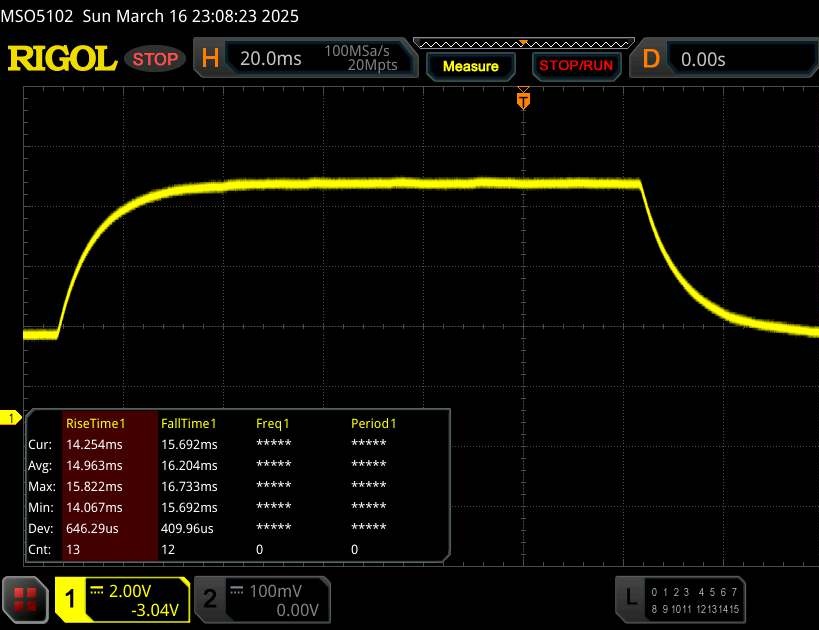Viewport: 819px width, 630px height.
Task: Enable channel 2 via its gray label
Action: click(x=210, y=599)
